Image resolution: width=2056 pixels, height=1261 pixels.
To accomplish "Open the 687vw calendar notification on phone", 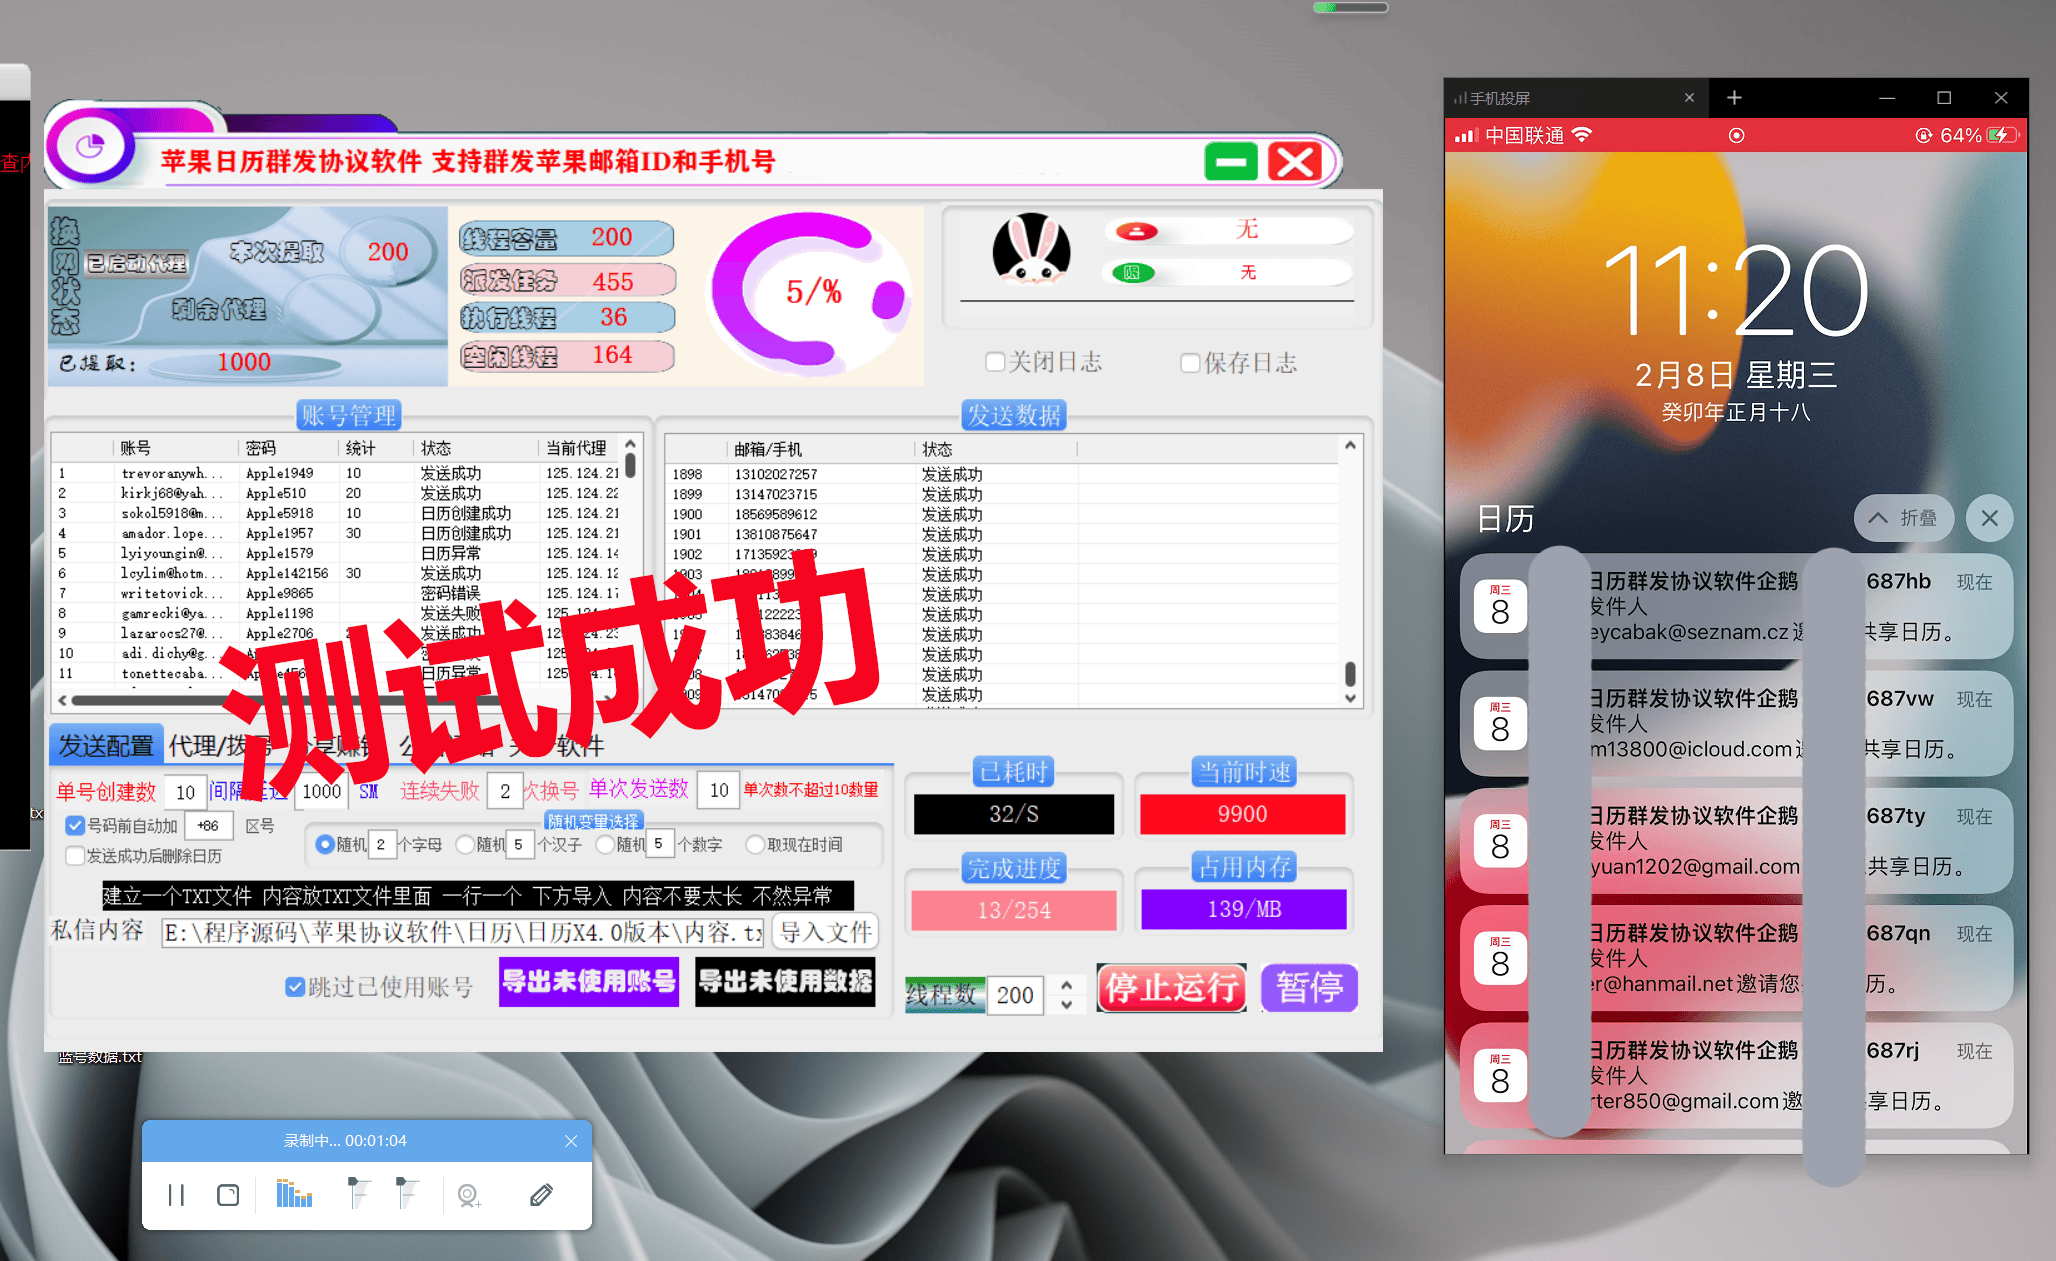I will click(x=1736, y=723).
